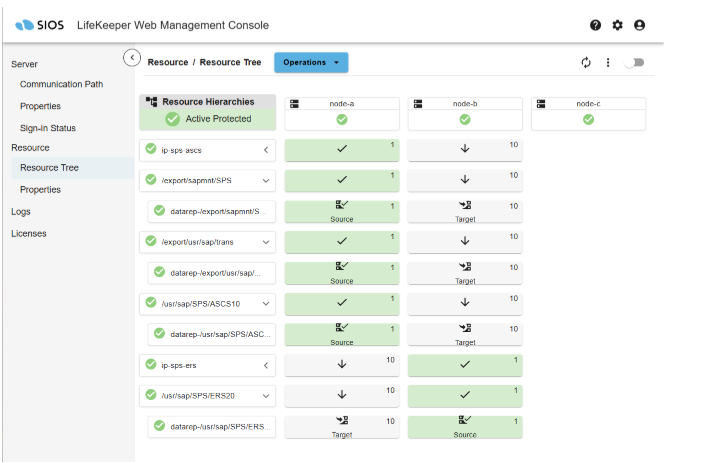Screen dimensions: 715x463
Task: Click the refresh icon
Action: (586, 63)
